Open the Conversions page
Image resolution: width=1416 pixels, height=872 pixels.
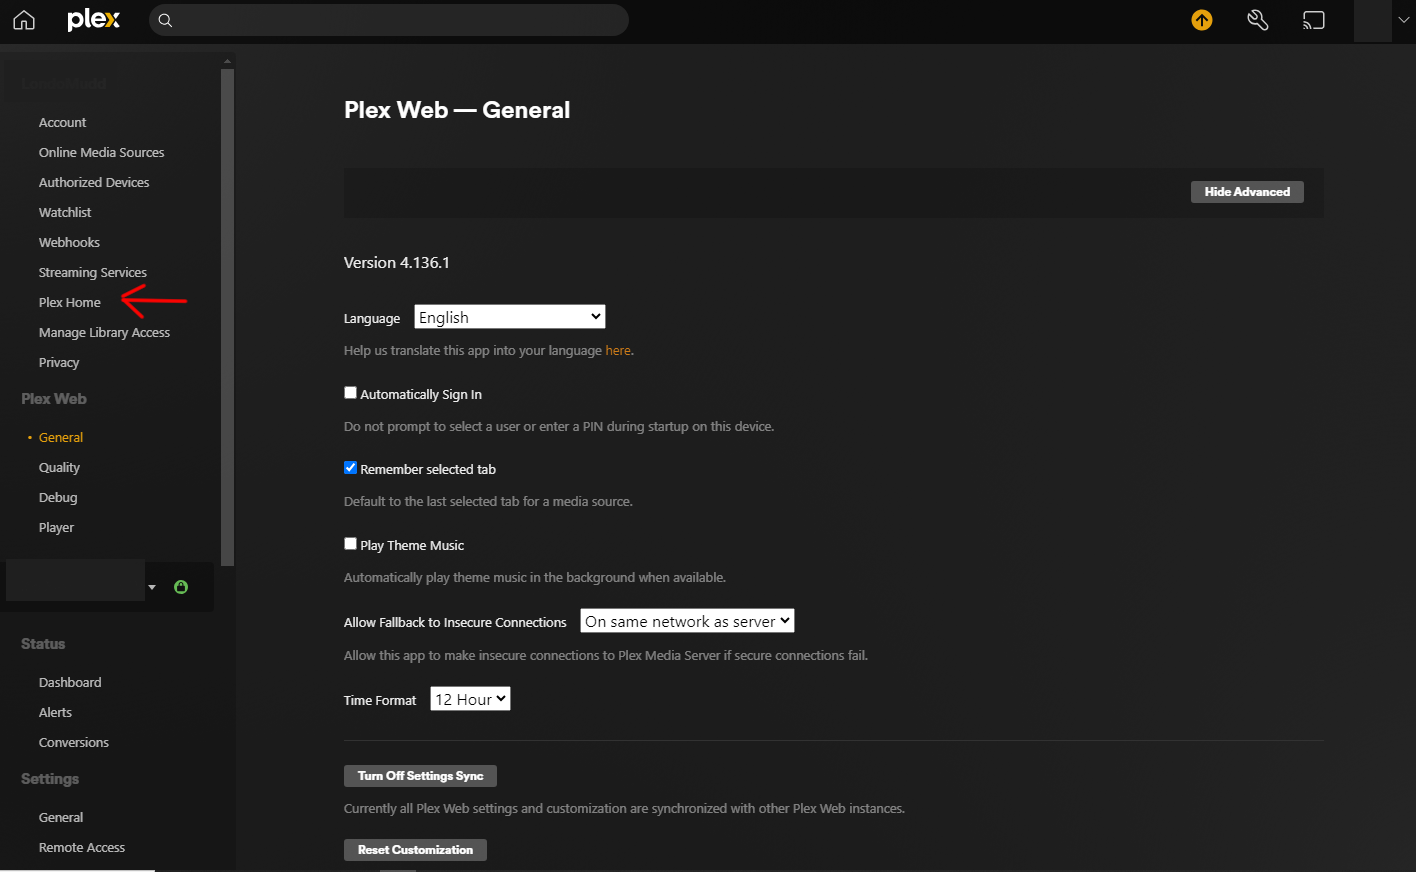[x=73, y=742]
